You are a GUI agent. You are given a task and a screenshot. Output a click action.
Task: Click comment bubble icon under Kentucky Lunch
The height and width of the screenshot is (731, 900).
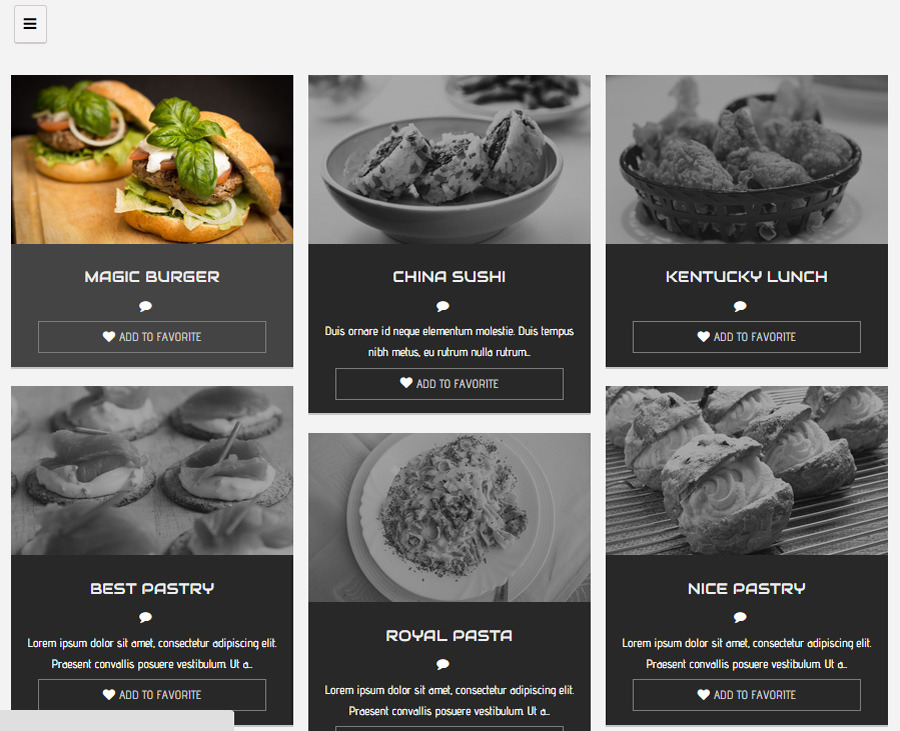[x=740, y=306]
